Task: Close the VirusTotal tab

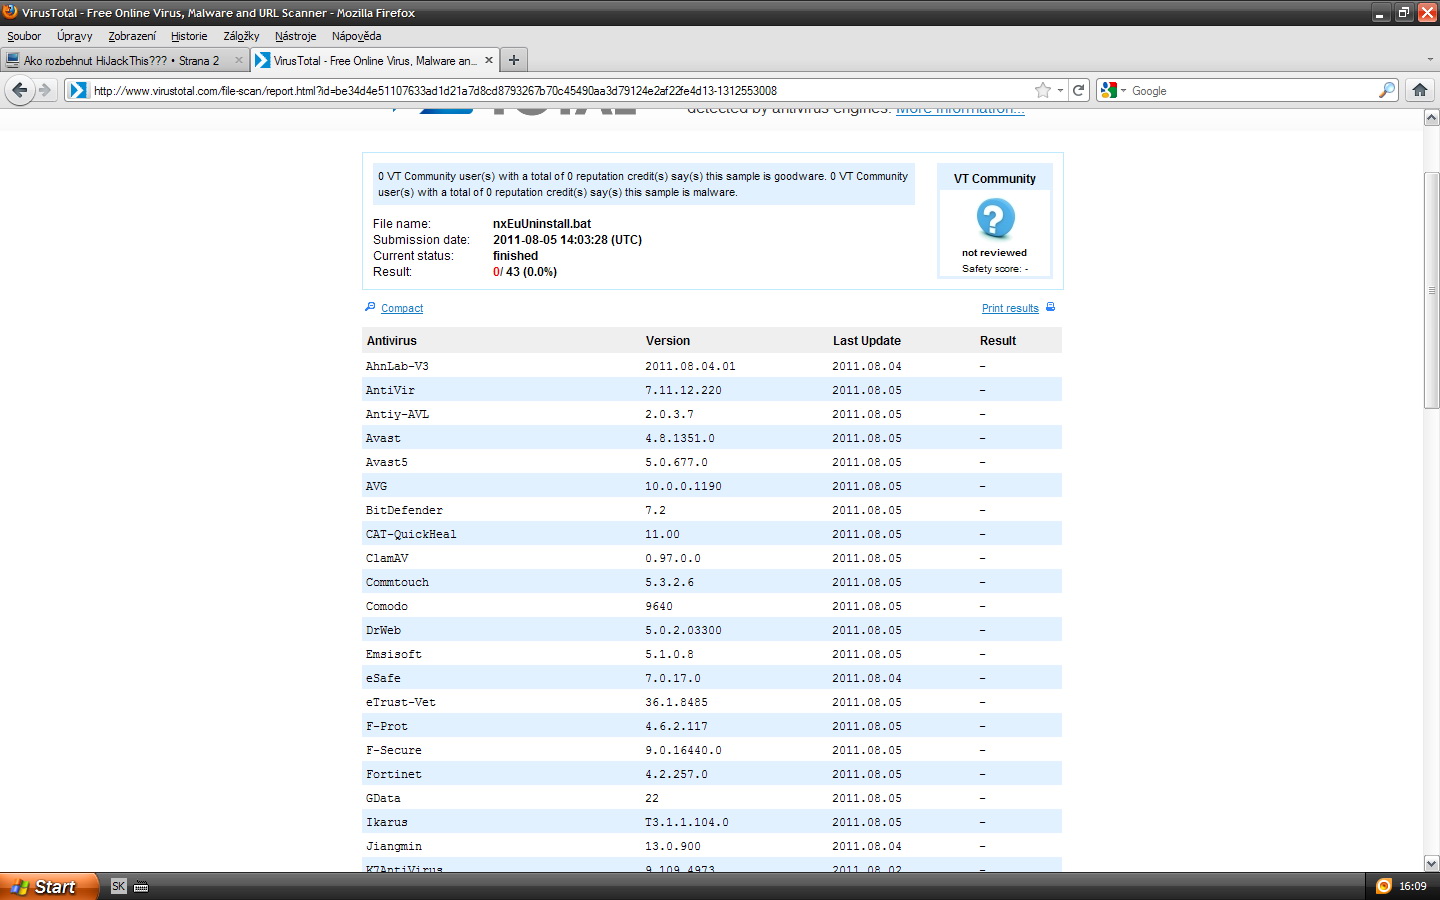Action: point(489,60)
